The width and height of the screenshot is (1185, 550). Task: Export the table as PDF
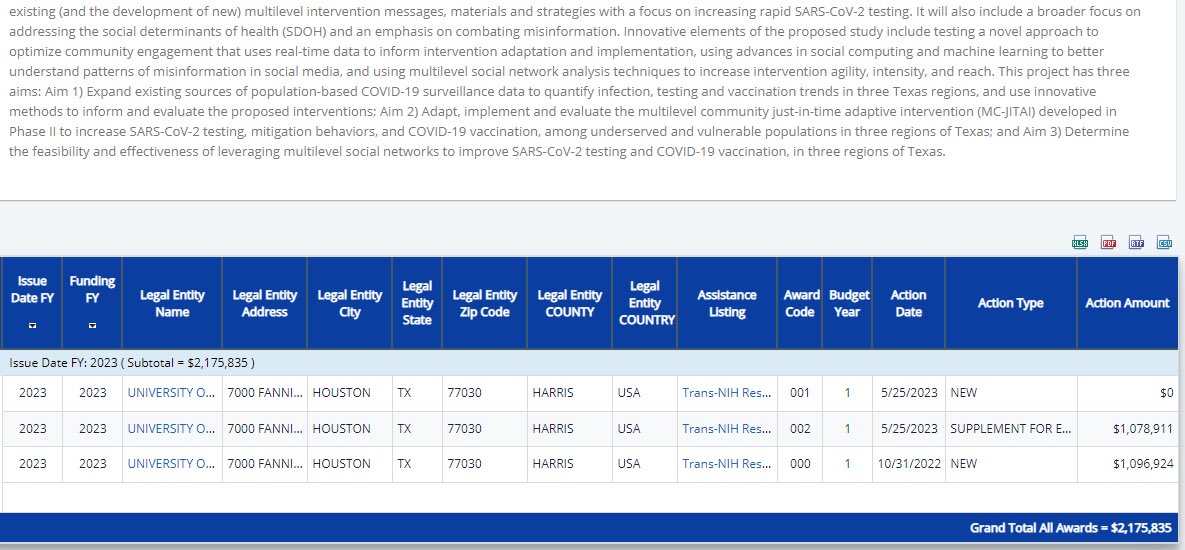click(x=1108, y=243)
